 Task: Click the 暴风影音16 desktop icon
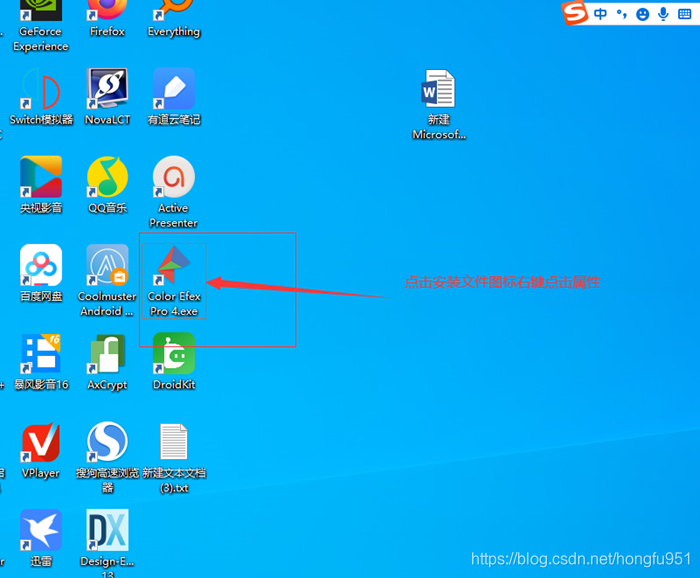point(41,362)
